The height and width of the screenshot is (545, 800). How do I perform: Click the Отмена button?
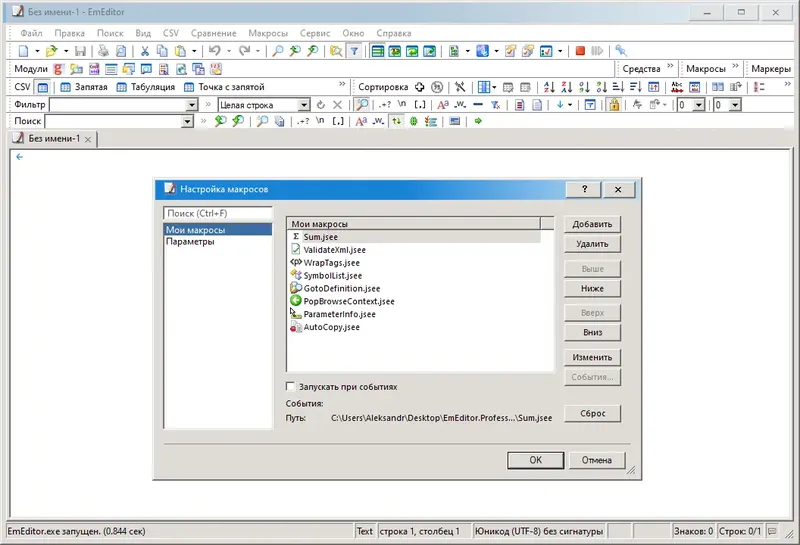596,460
